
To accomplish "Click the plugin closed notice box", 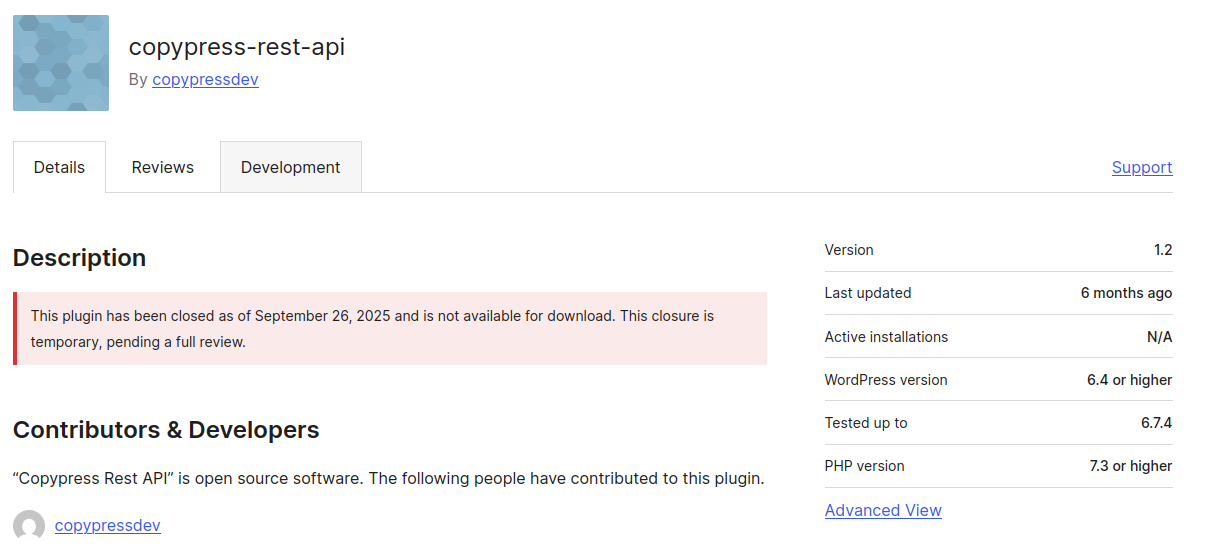I will (390, 328).
